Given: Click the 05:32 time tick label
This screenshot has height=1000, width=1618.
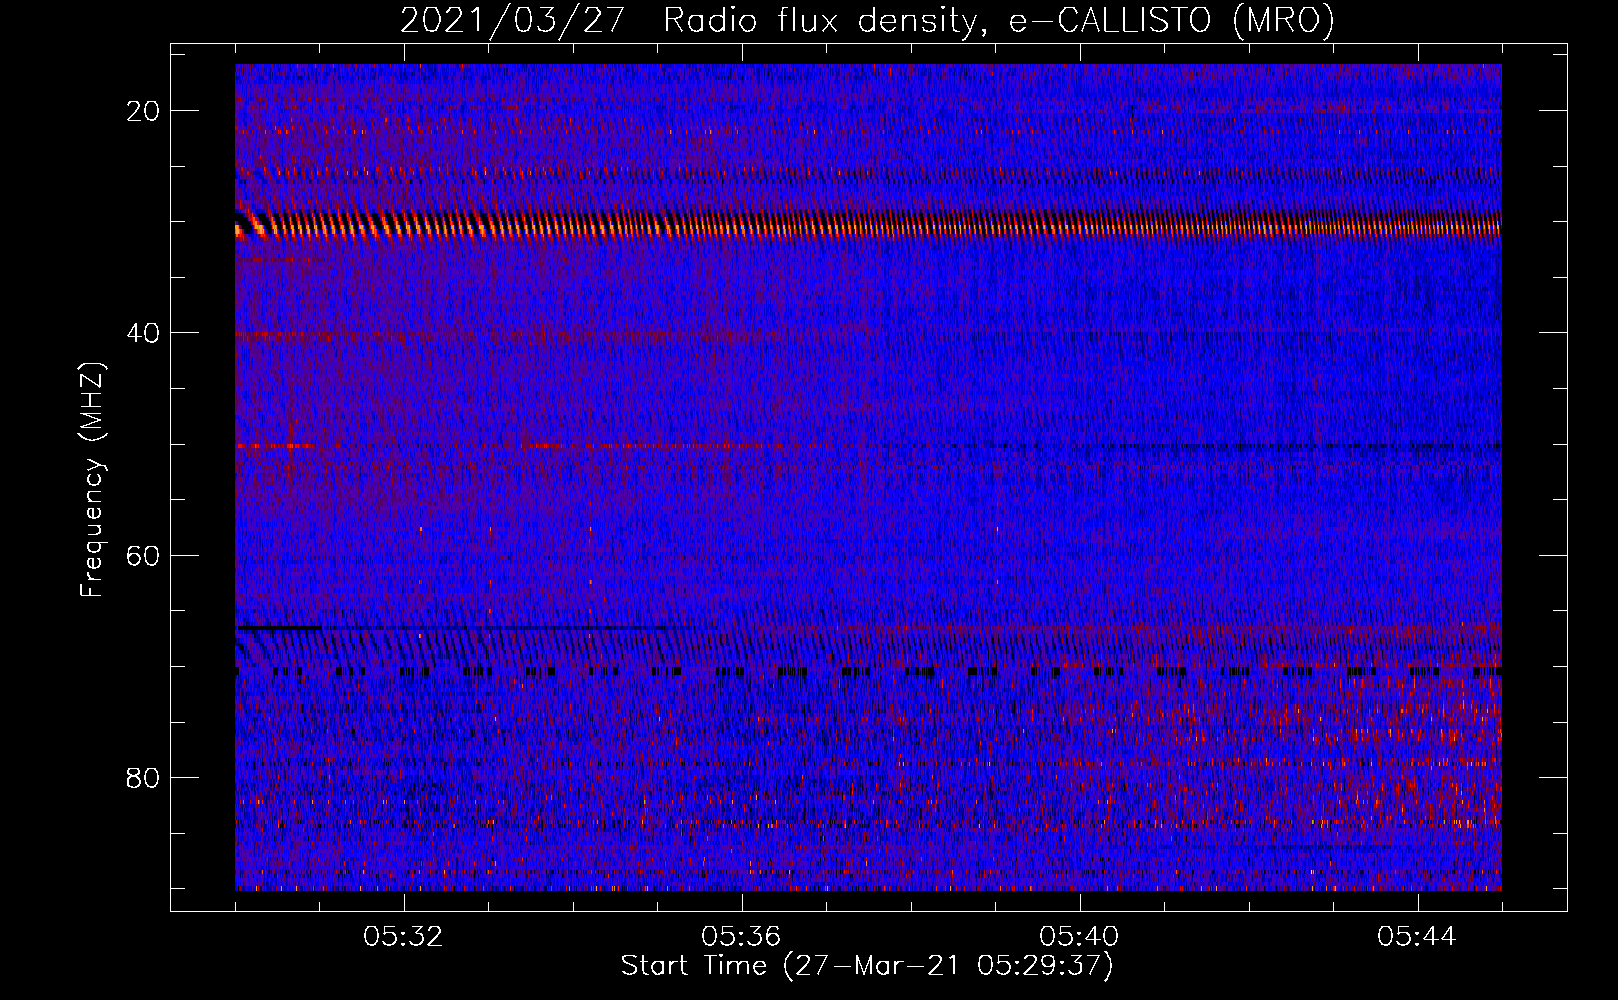Looking at the screenshot, I should point(404,937).
